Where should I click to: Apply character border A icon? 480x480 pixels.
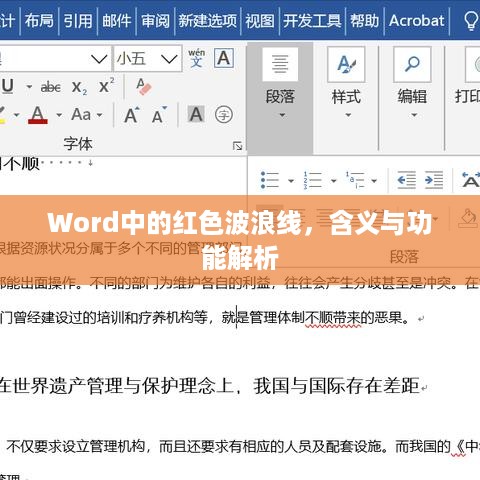tap(224, 58)
